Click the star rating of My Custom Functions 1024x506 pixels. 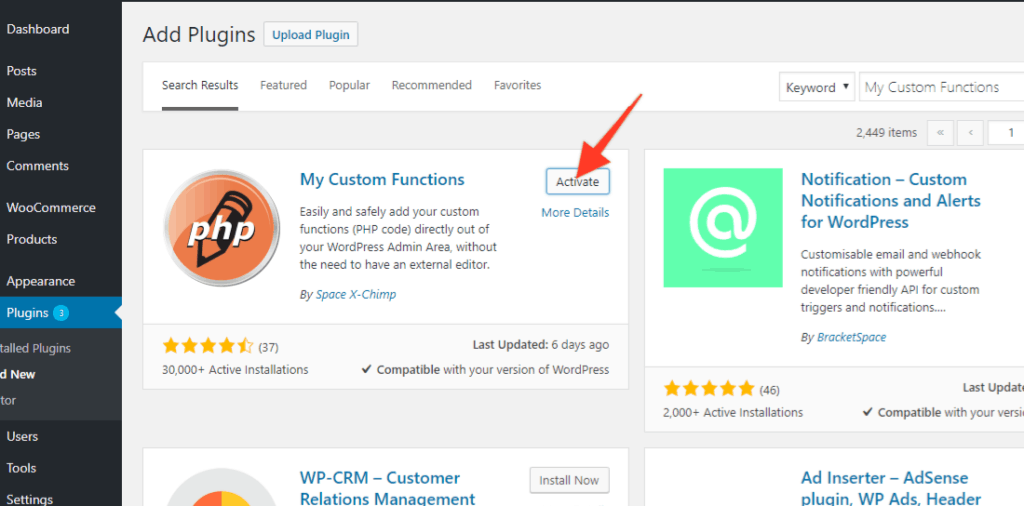click(208, 346)
